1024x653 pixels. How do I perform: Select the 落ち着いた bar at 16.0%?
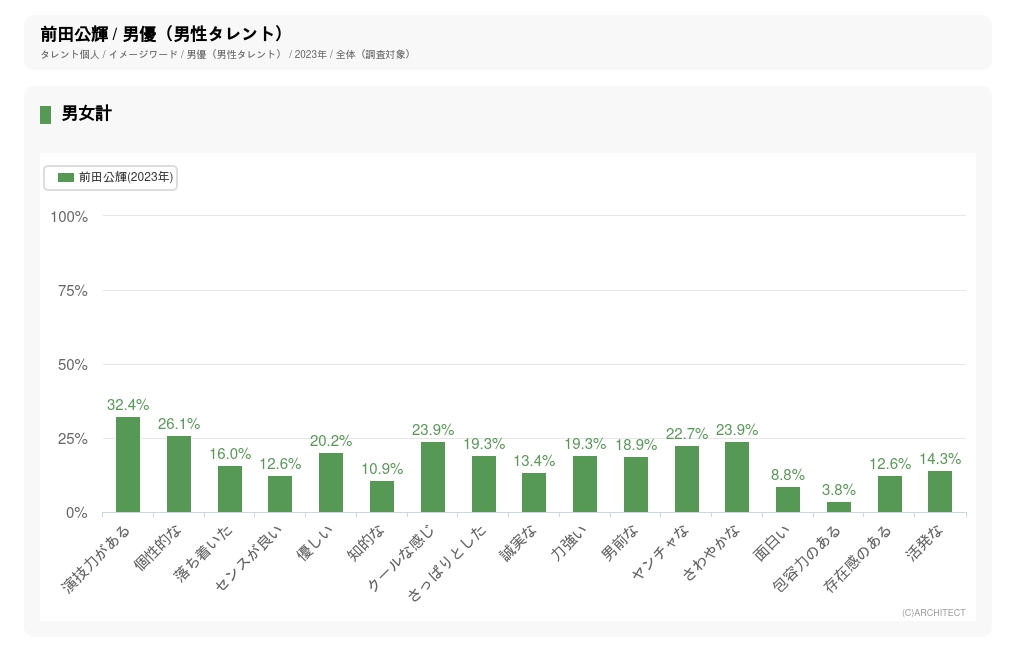230,489
